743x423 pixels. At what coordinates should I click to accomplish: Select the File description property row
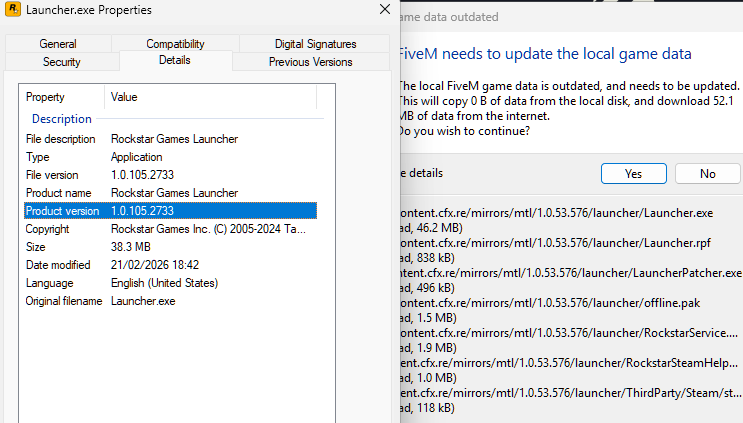170,139
